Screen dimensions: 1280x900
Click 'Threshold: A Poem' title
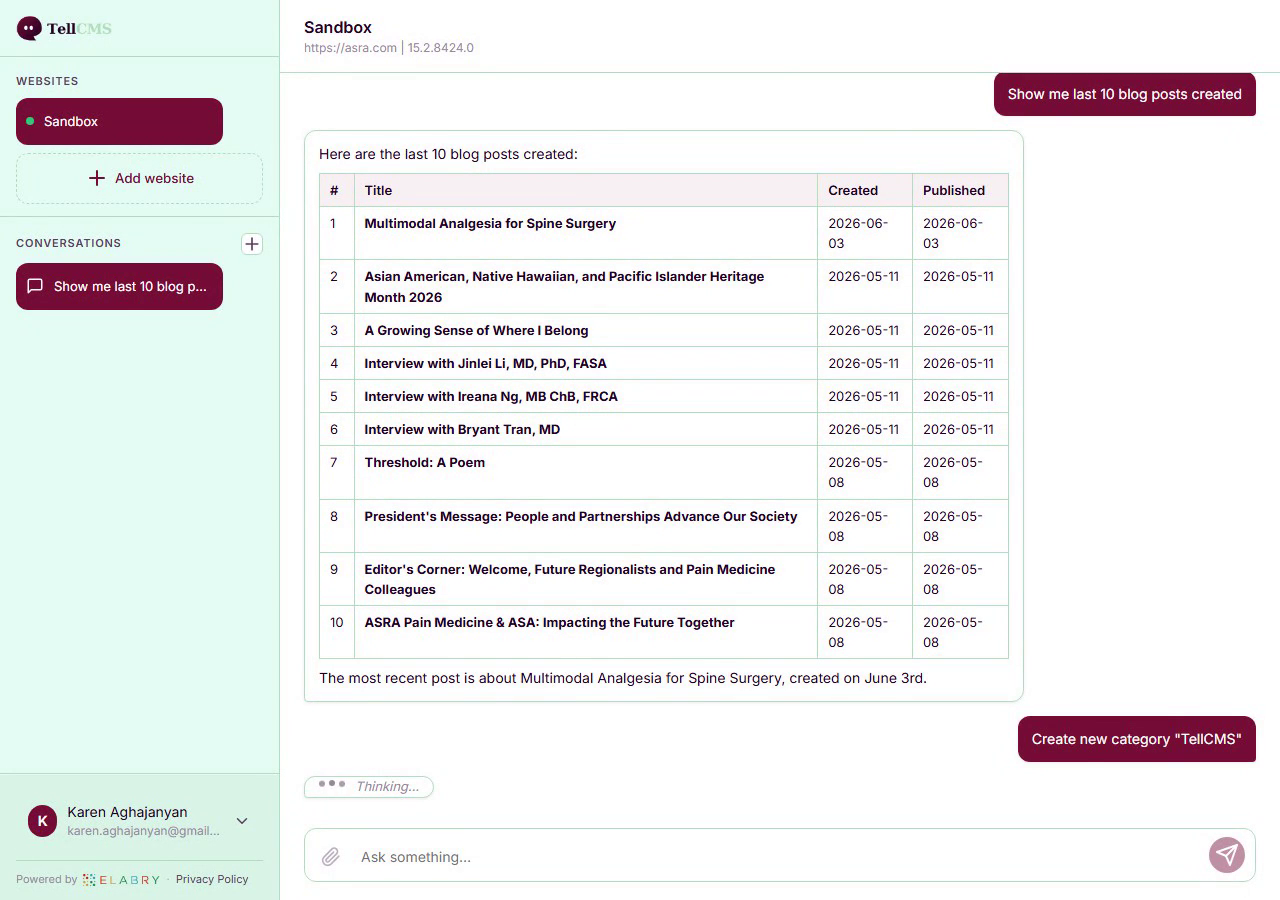(424, 462)
